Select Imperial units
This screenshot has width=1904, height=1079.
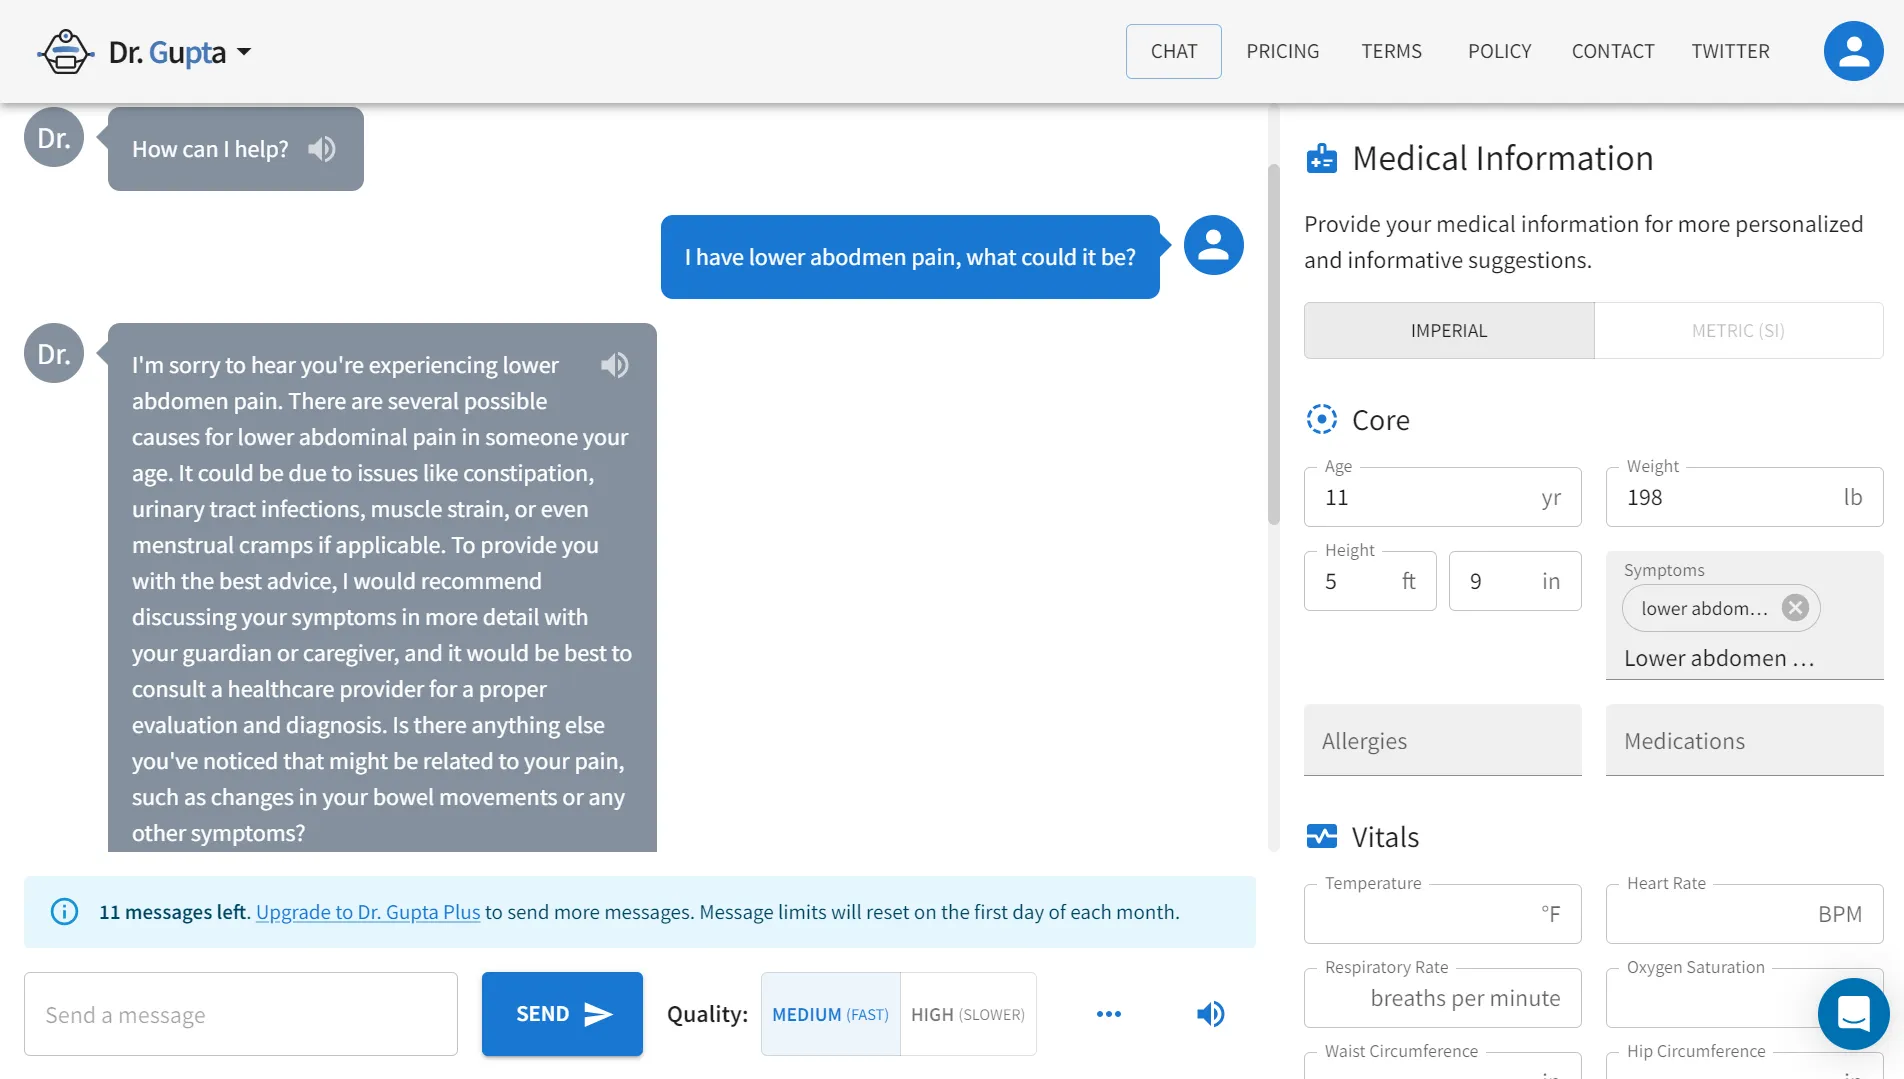1448,331
